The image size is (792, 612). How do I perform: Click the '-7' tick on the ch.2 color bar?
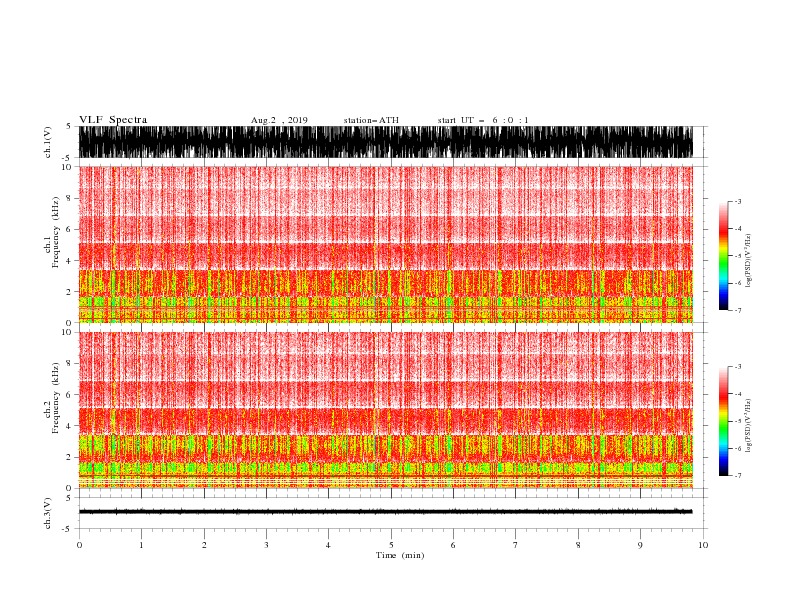[x=738, y=475]
